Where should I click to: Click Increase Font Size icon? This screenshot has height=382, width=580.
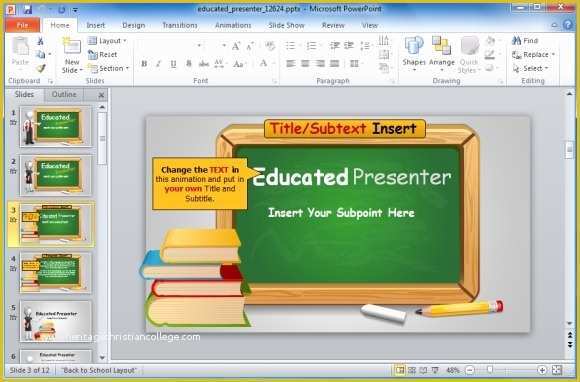point(236,46)
